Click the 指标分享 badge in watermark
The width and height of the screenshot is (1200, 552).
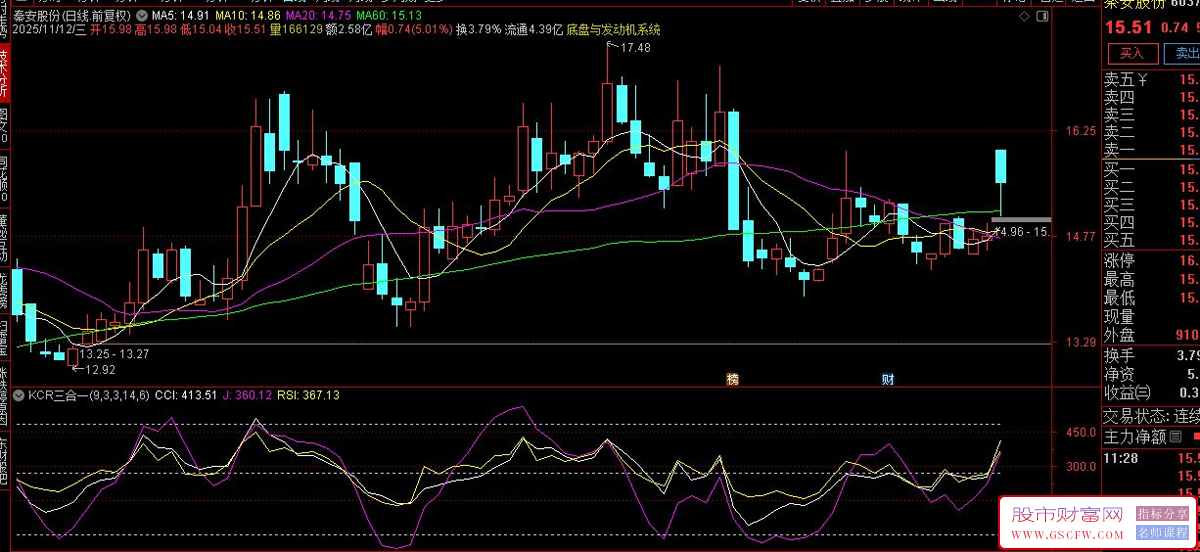pyautogui.click(x=1160, y=513)
